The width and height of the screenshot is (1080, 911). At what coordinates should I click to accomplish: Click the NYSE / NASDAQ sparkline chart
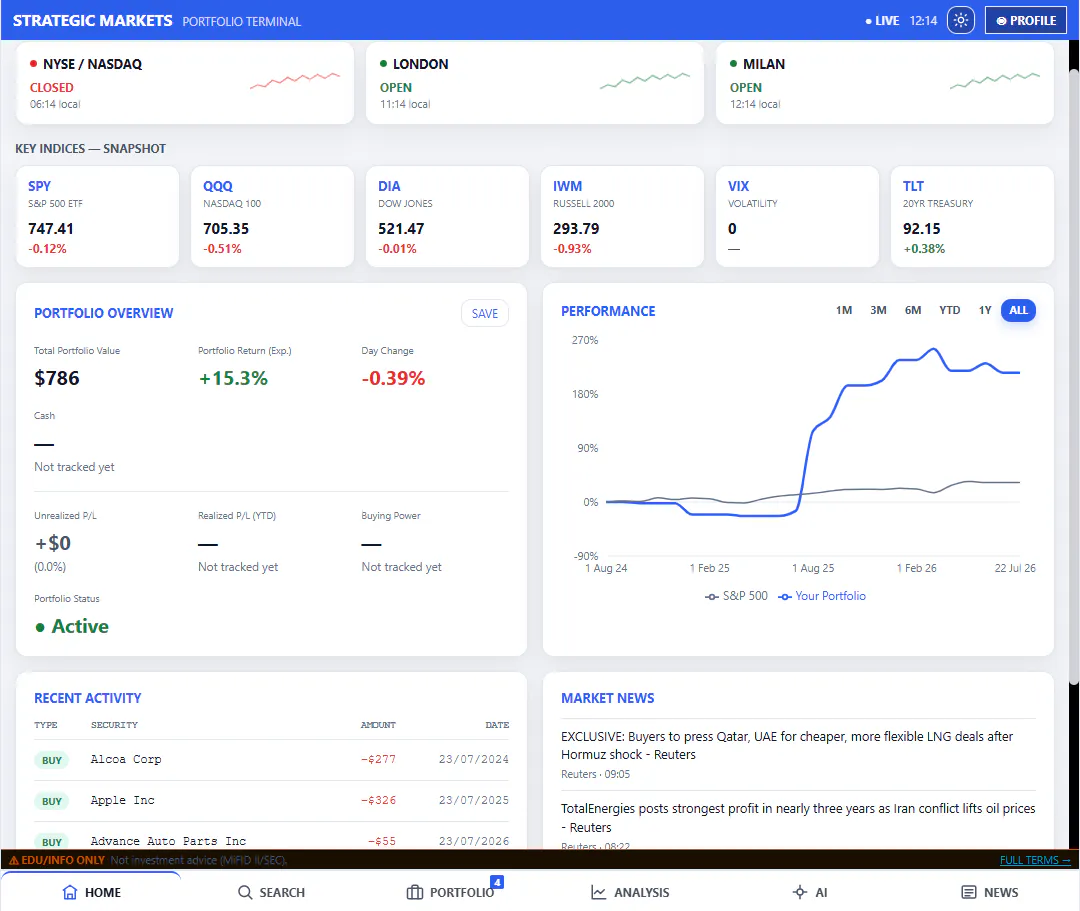point(295,81)
